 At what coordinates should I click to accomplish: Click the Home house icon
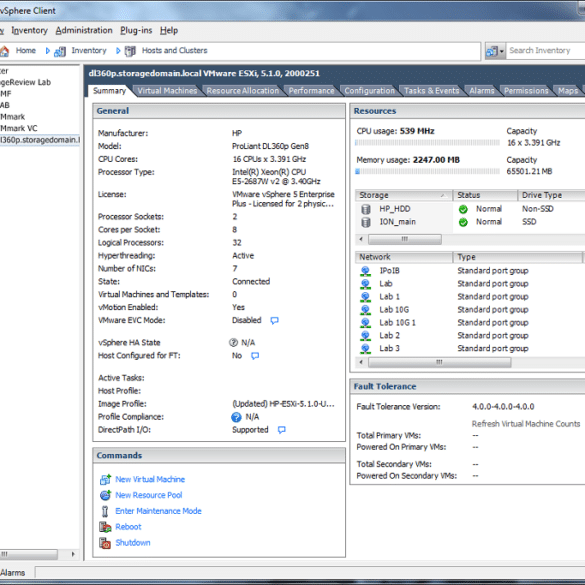(4, 51)
